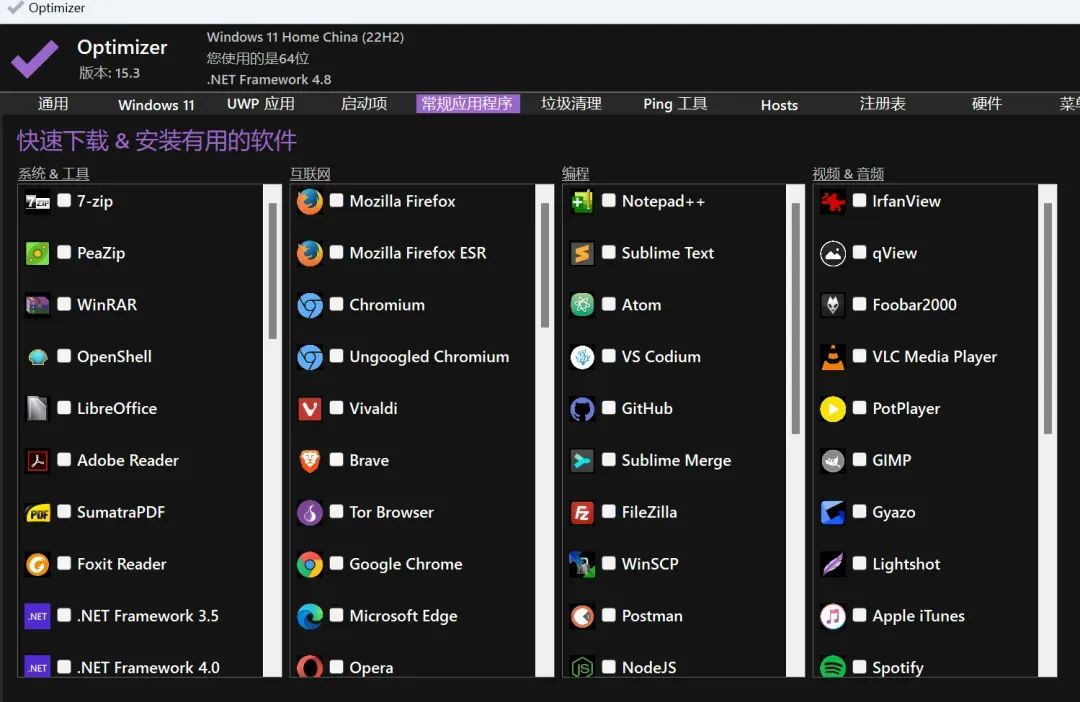
Task: Click the Google Chrome icon
Action: click(310, 564)
